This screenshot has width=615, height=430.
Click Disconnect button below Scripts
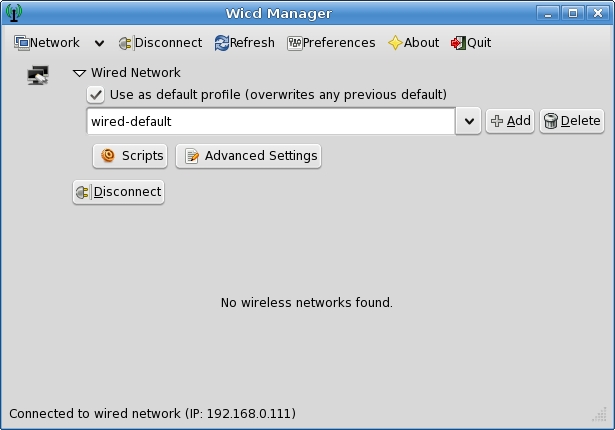pos(118,192)
